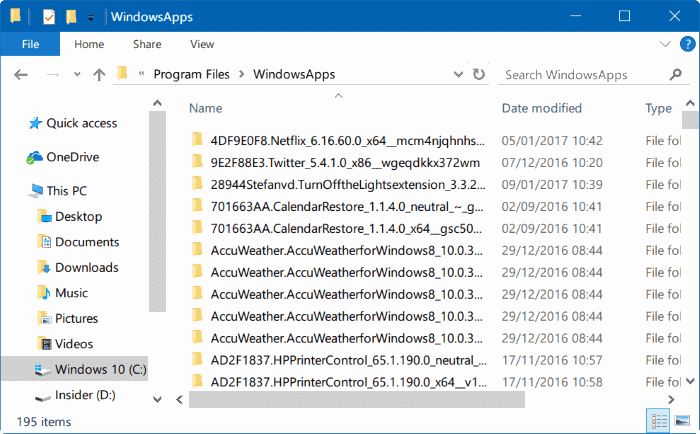This screenshot has width=700, height=434.
Task: Open Help via the question mark icon
Action: (687, 44)
